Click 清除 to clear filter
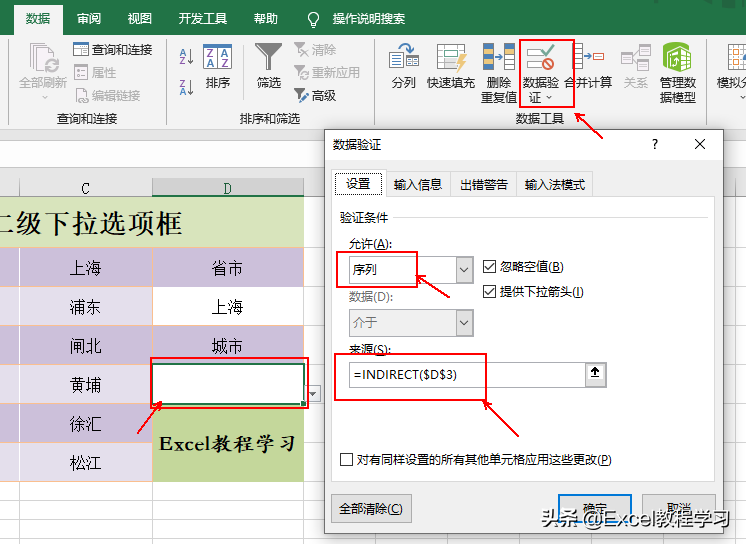 (315, 49)
